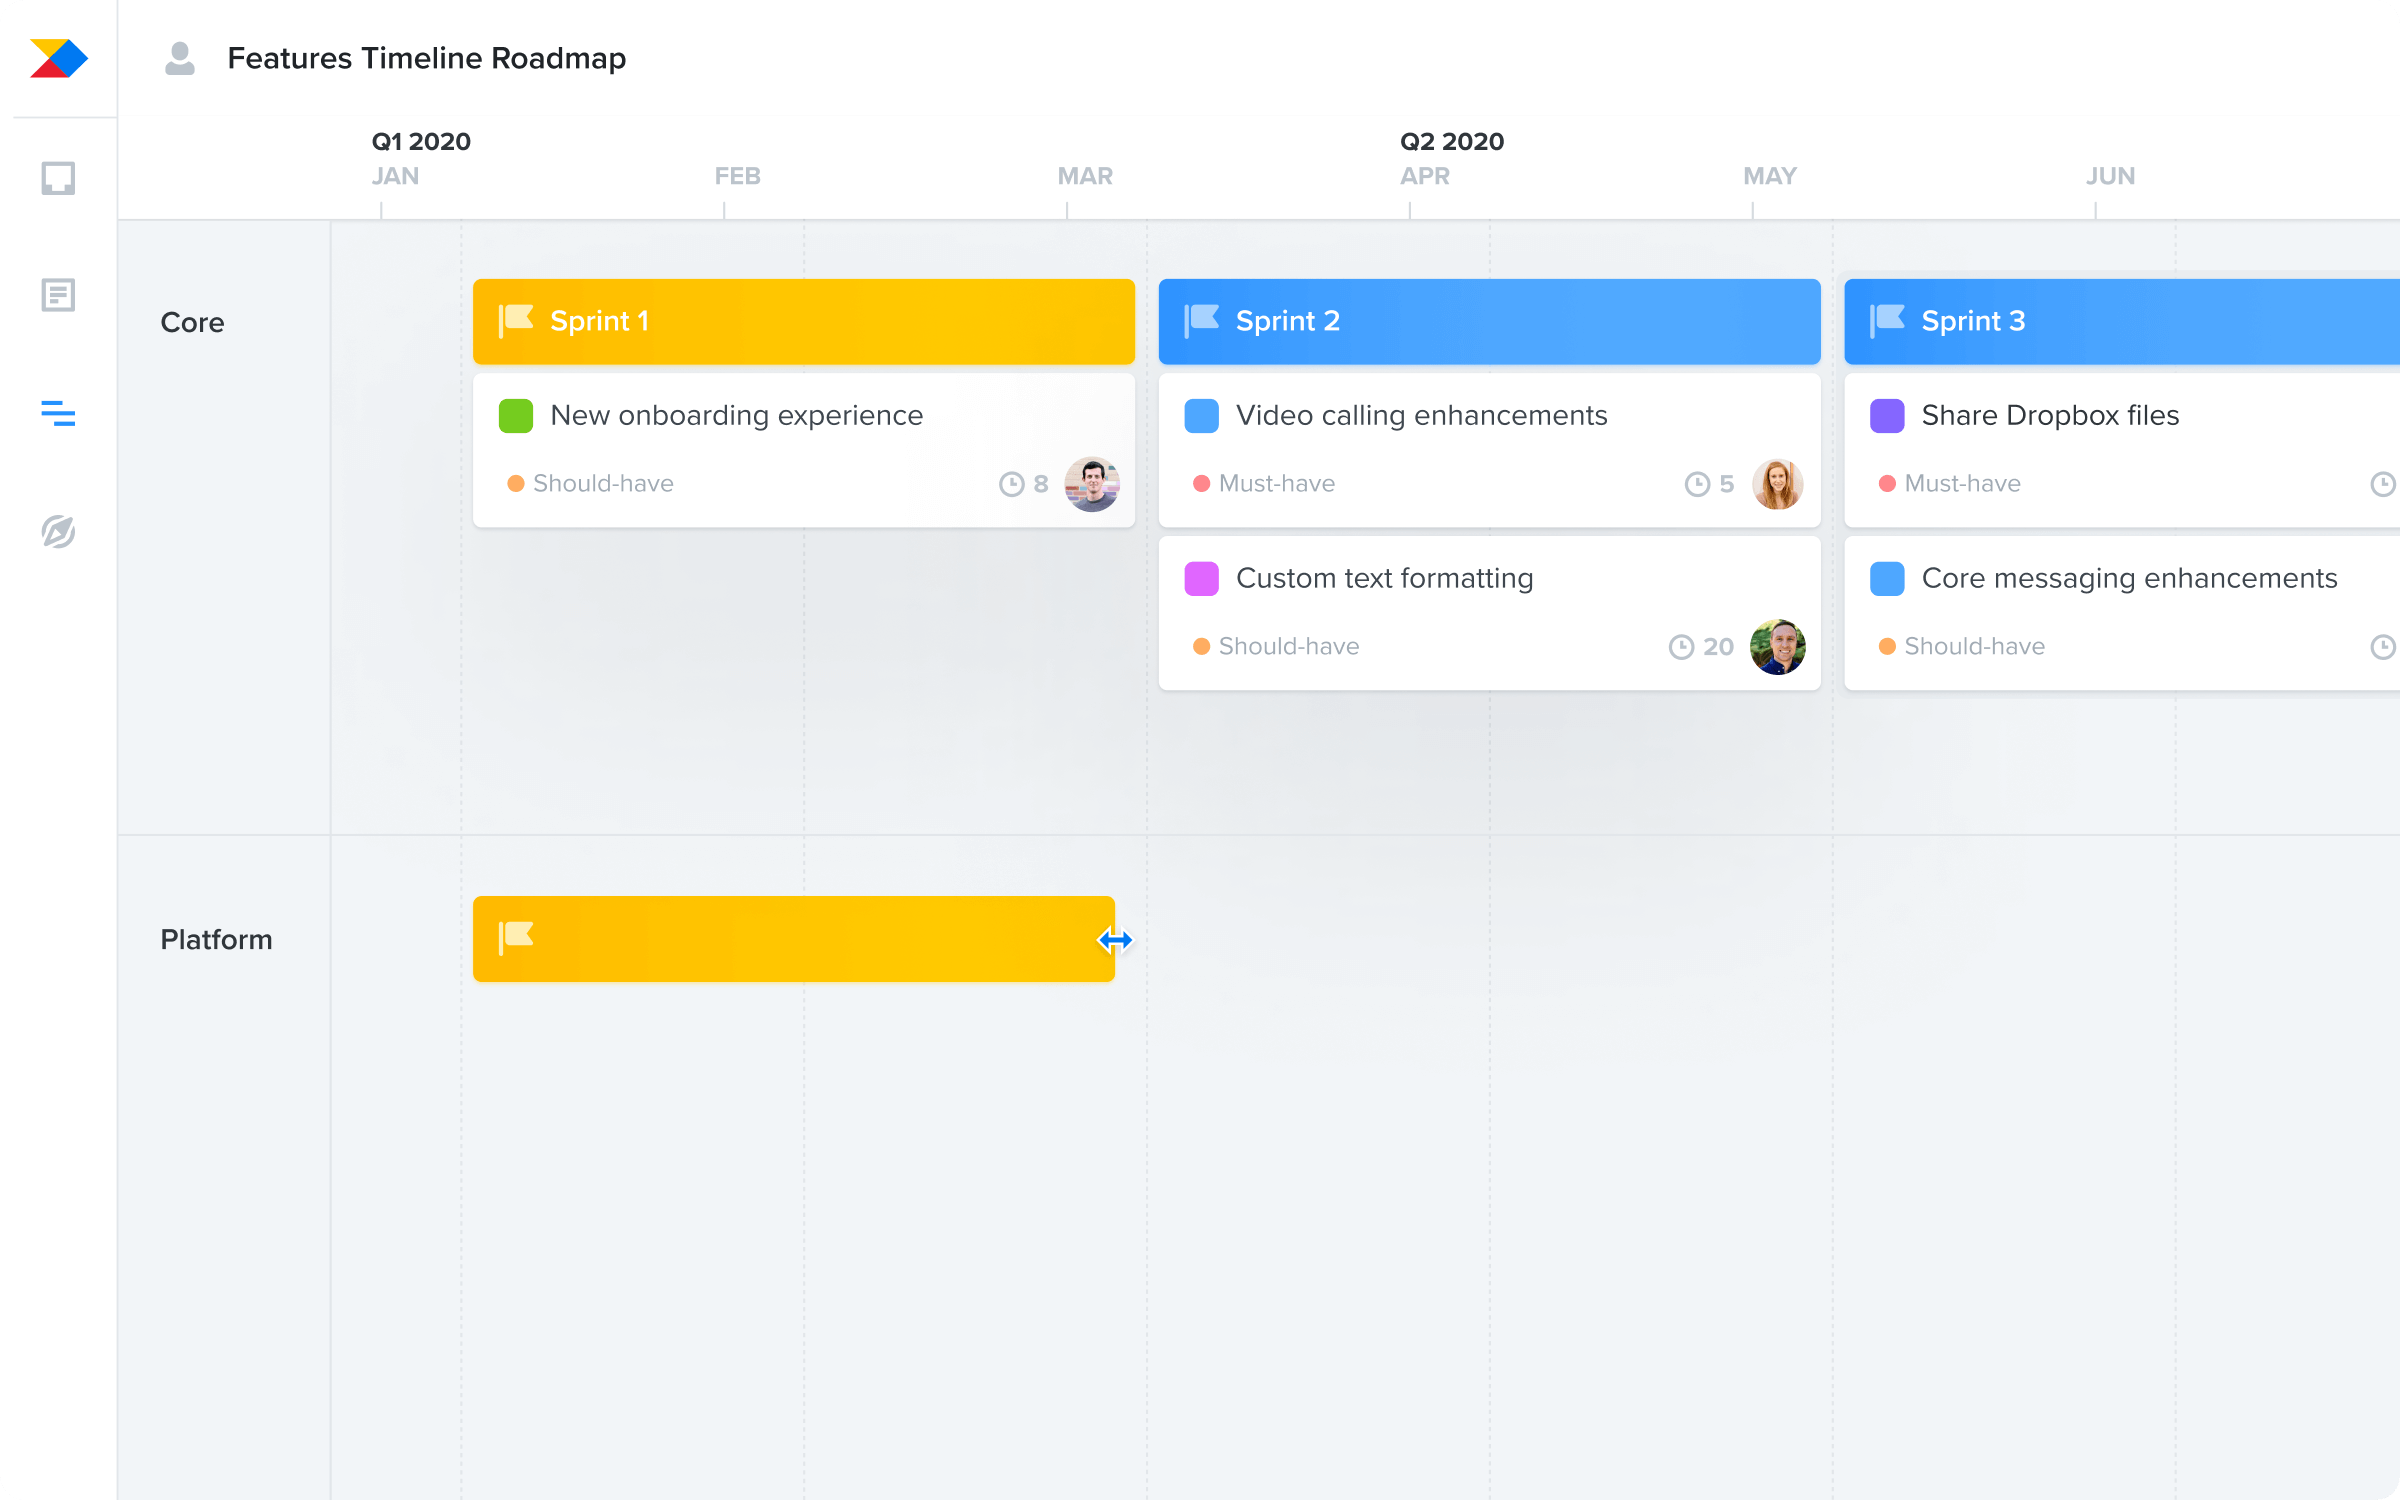Click Must-have tag on Share Dropbox files

[1950, 484]
